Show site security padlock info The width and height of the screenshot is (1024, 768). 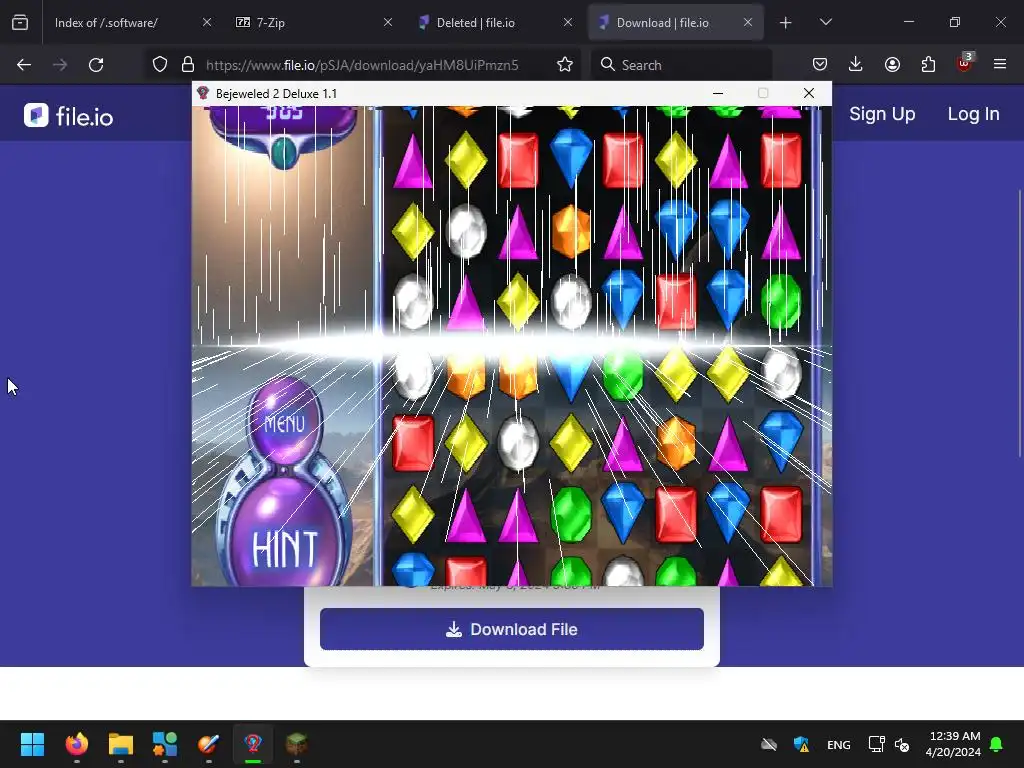coord(188,65)
